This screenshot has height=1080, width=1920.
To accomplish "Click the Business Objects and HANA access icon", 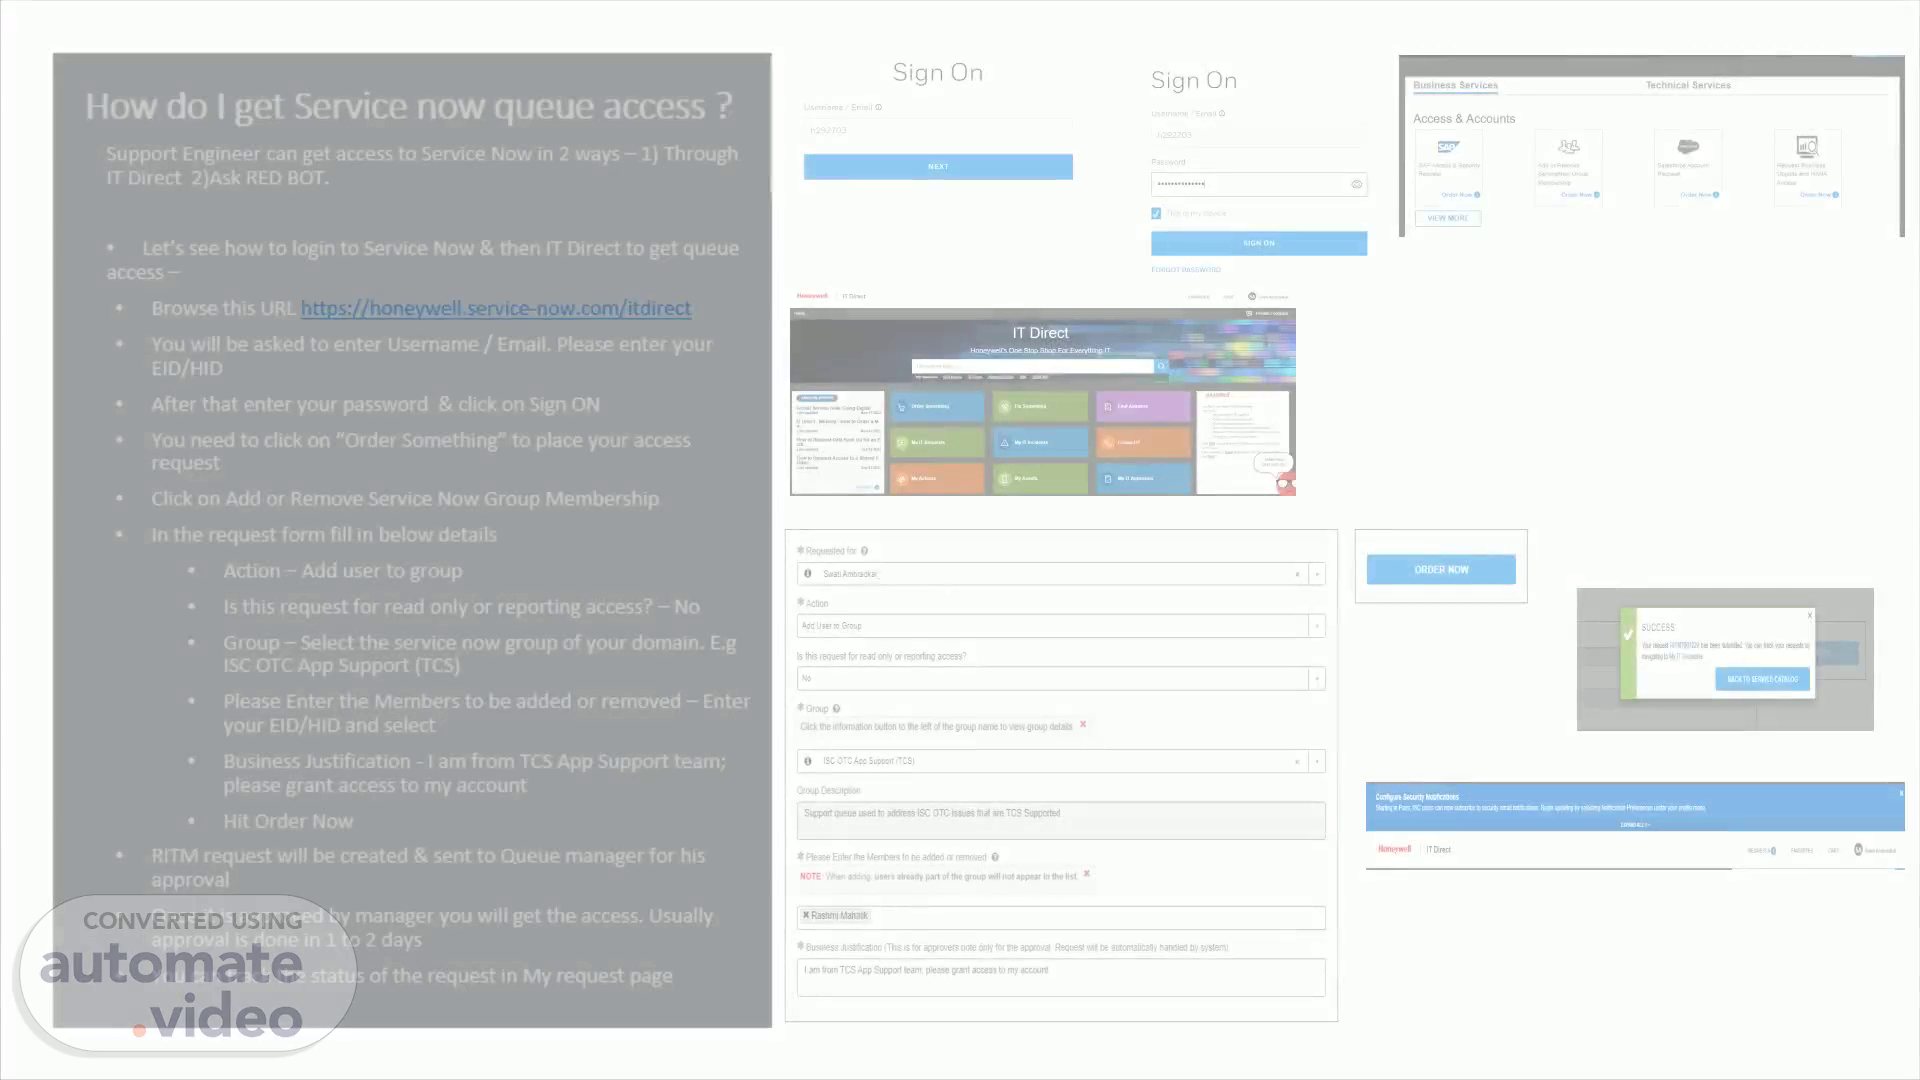I will [x=1806, y=147].
